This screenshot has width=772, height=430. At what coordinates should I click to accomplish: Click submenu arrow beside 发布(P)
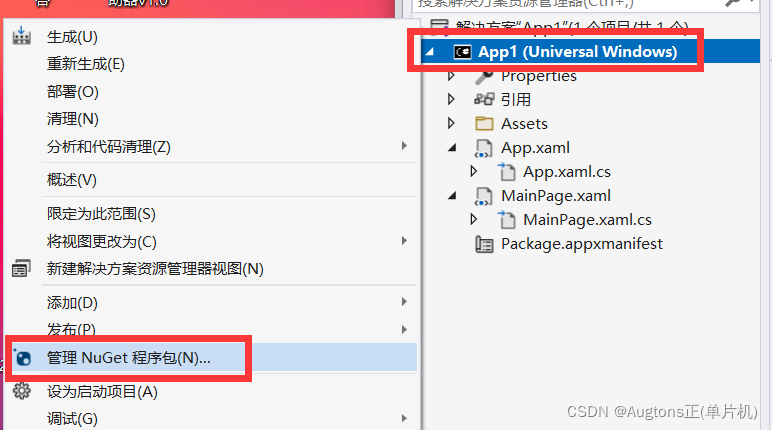404,330
